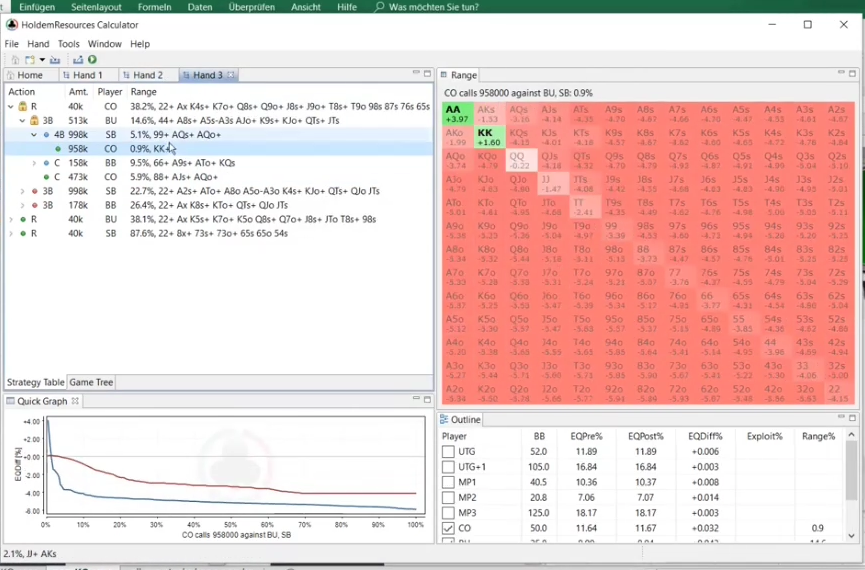Click the blue dot on the 4B 998k SB row
The width and height of the screenshot is (865, 570).
(46, 135)
